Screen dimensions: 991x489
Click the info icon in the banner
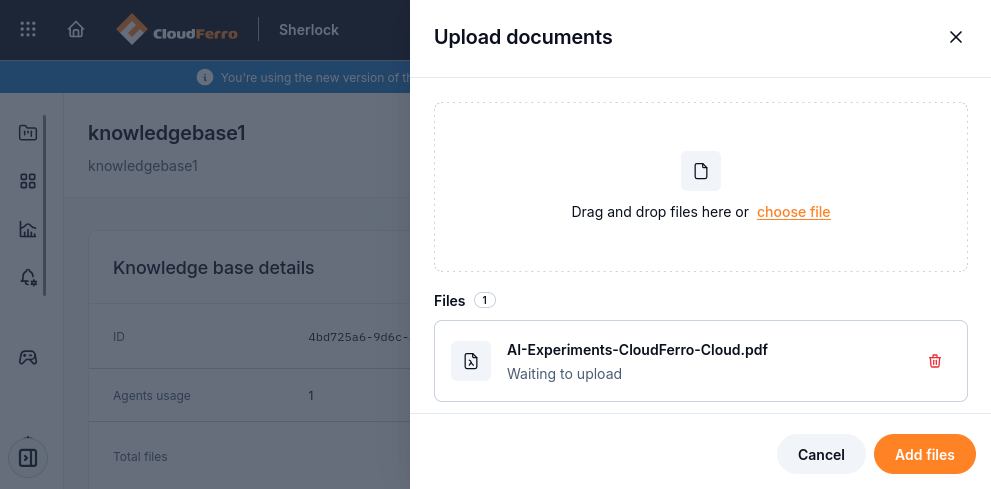(x=205, y=77)
